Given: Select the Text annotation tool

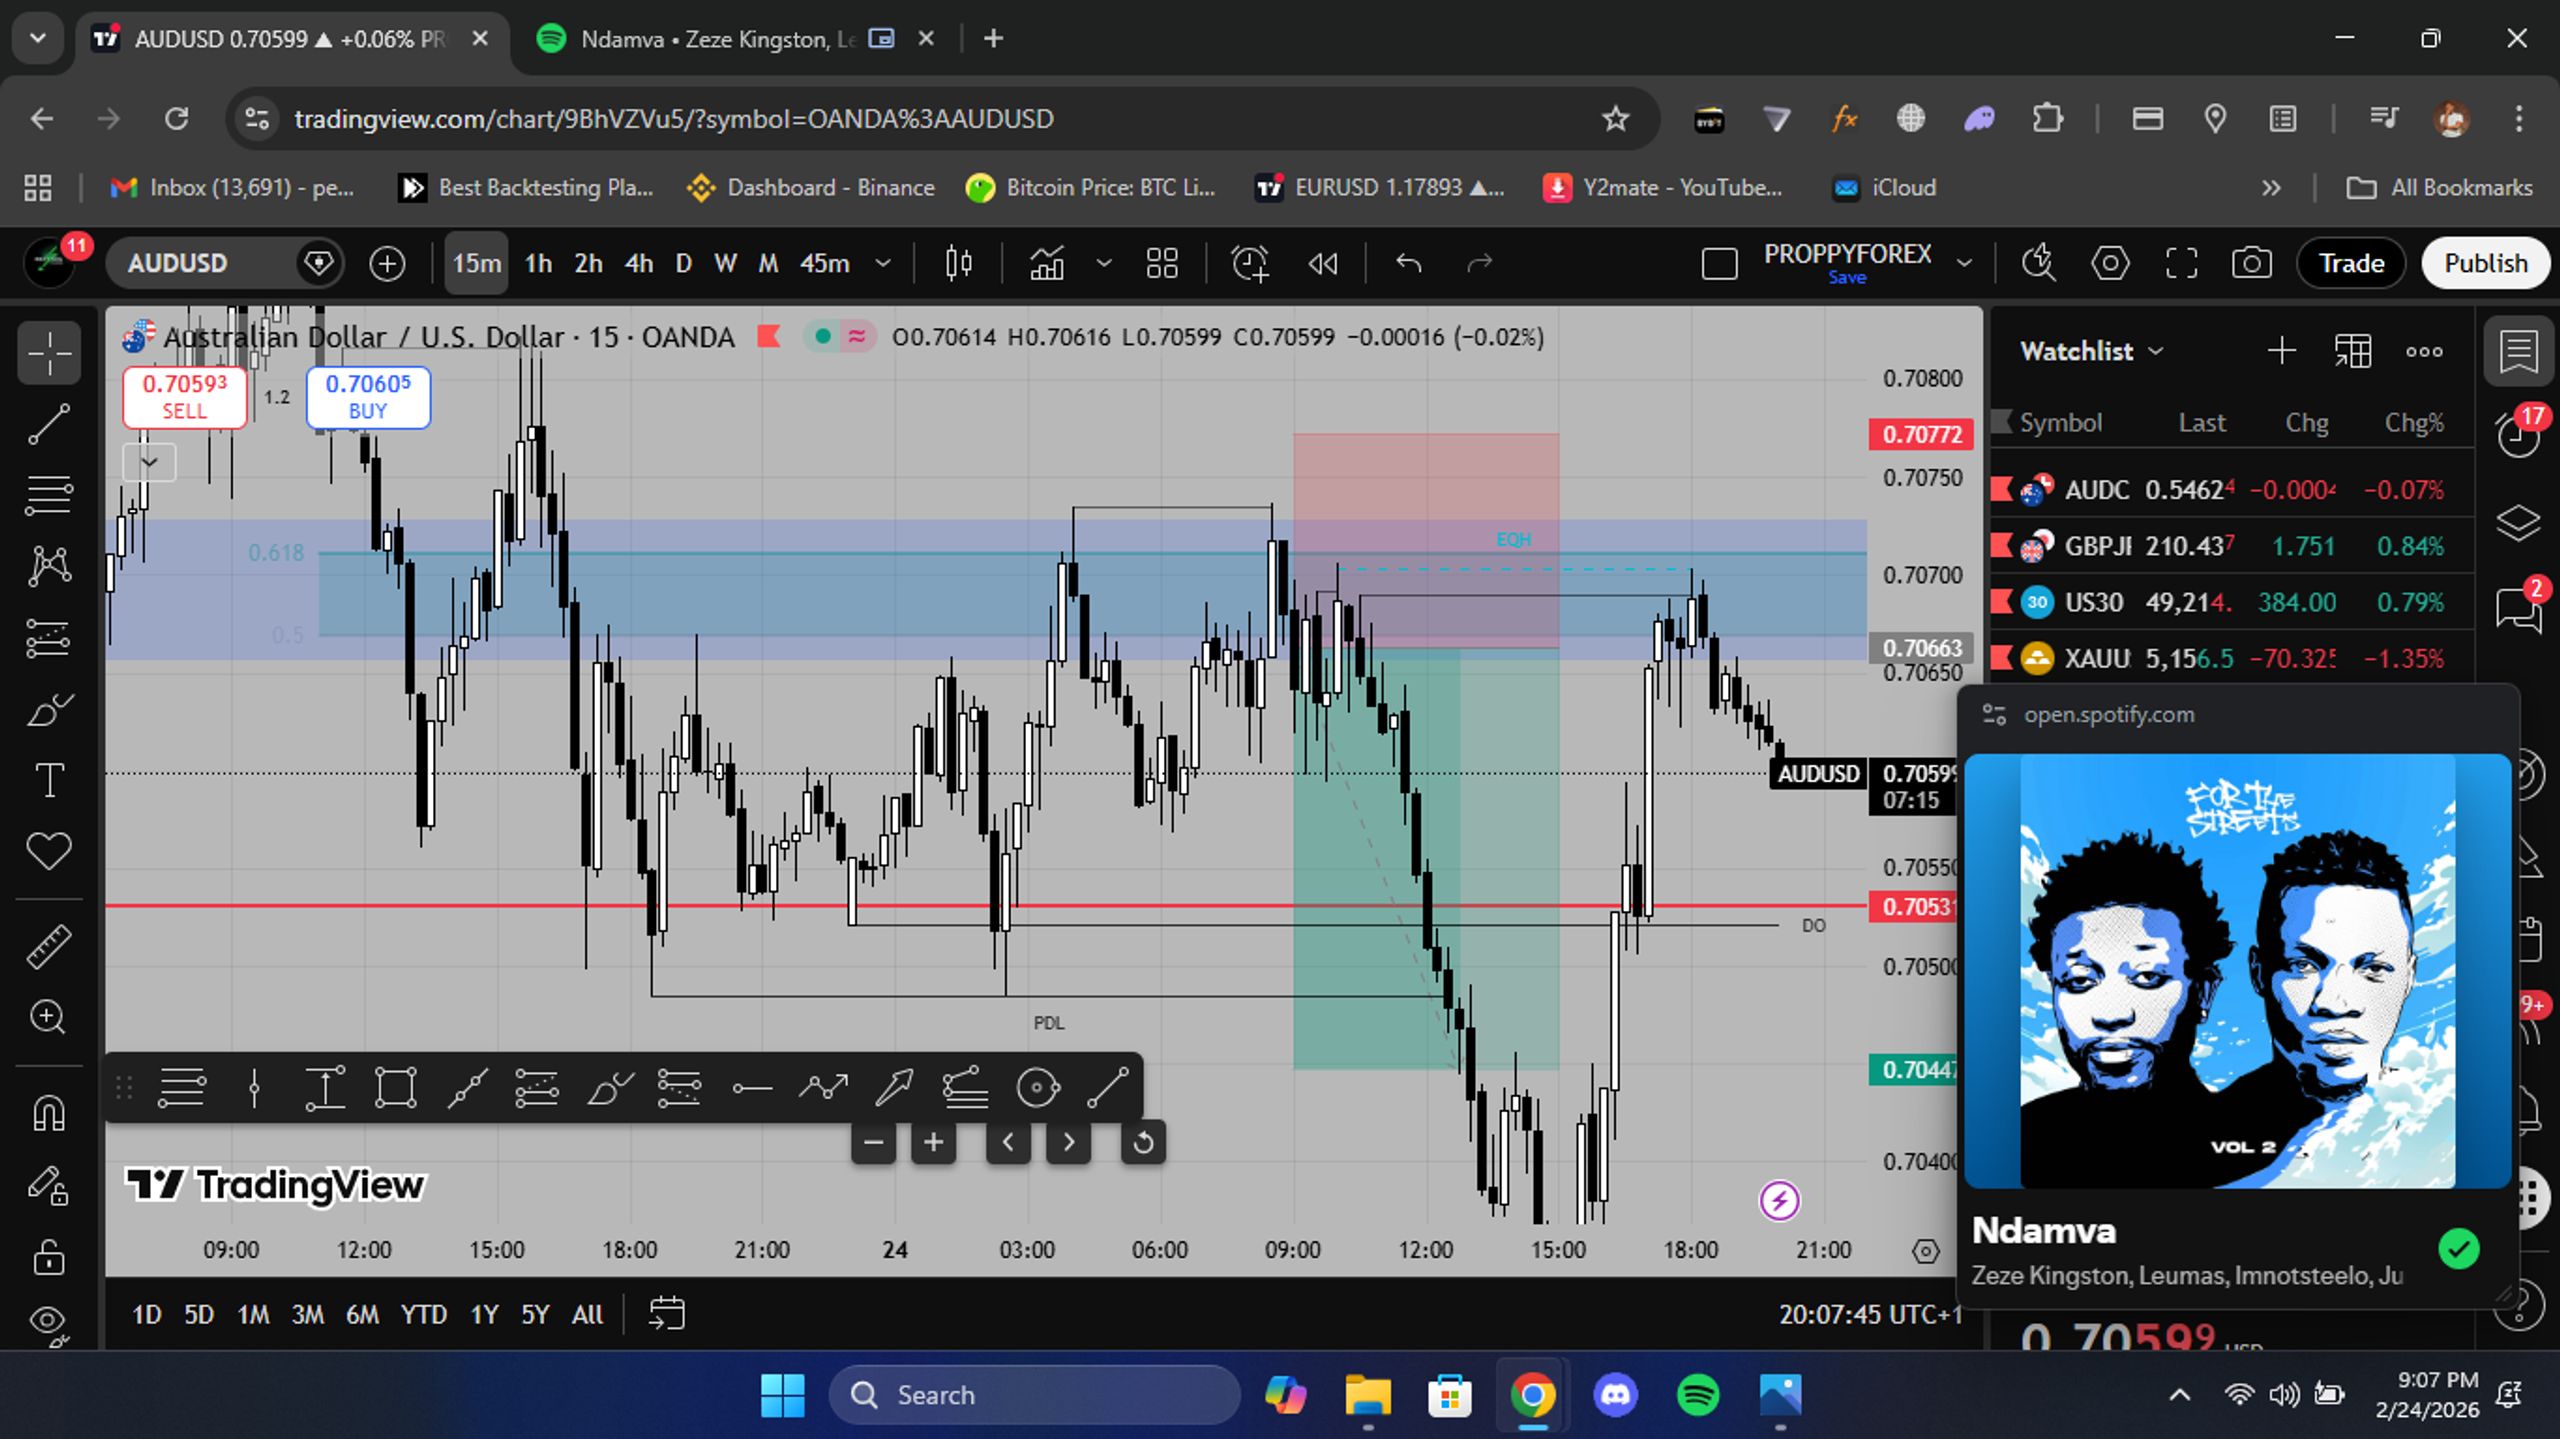Looking at the screenshot, I should point(48,780).
